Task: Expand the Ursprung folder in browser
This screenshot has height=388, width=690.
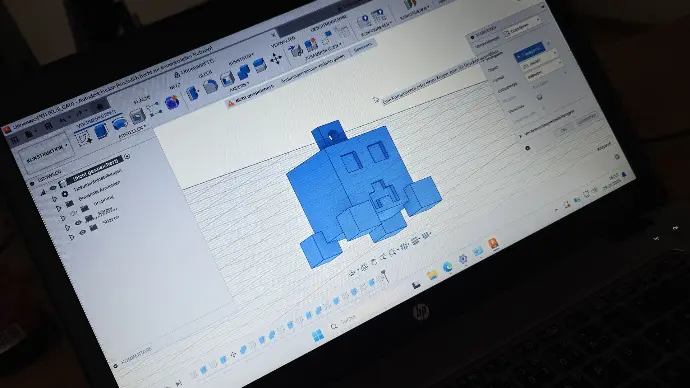Action: coord(59,208)
